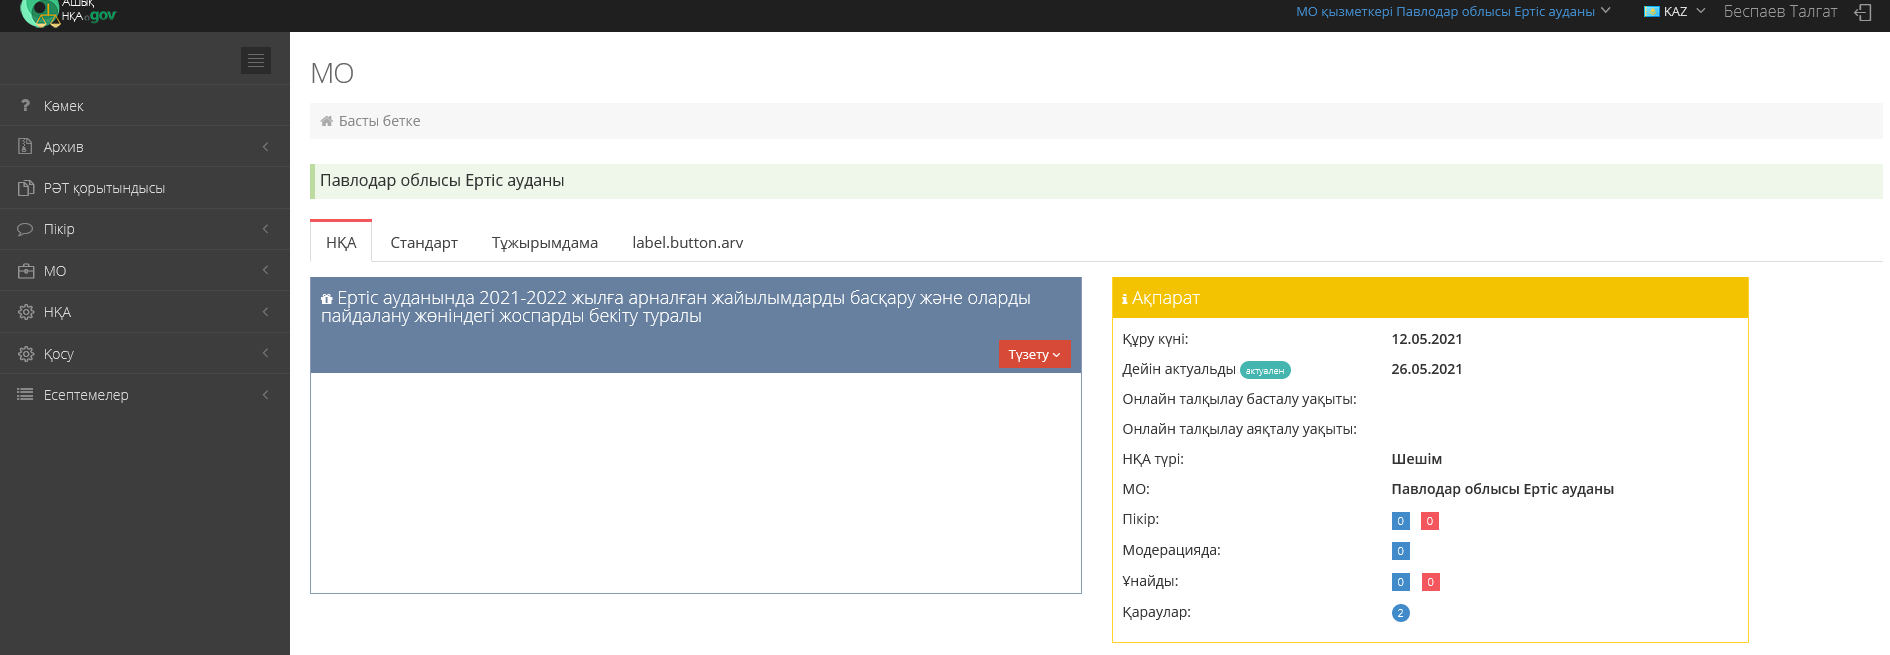Screen dimensions: 1890x655
Task: Expand the МО қызметкері role dropdown
Action: click(1453, 12)
